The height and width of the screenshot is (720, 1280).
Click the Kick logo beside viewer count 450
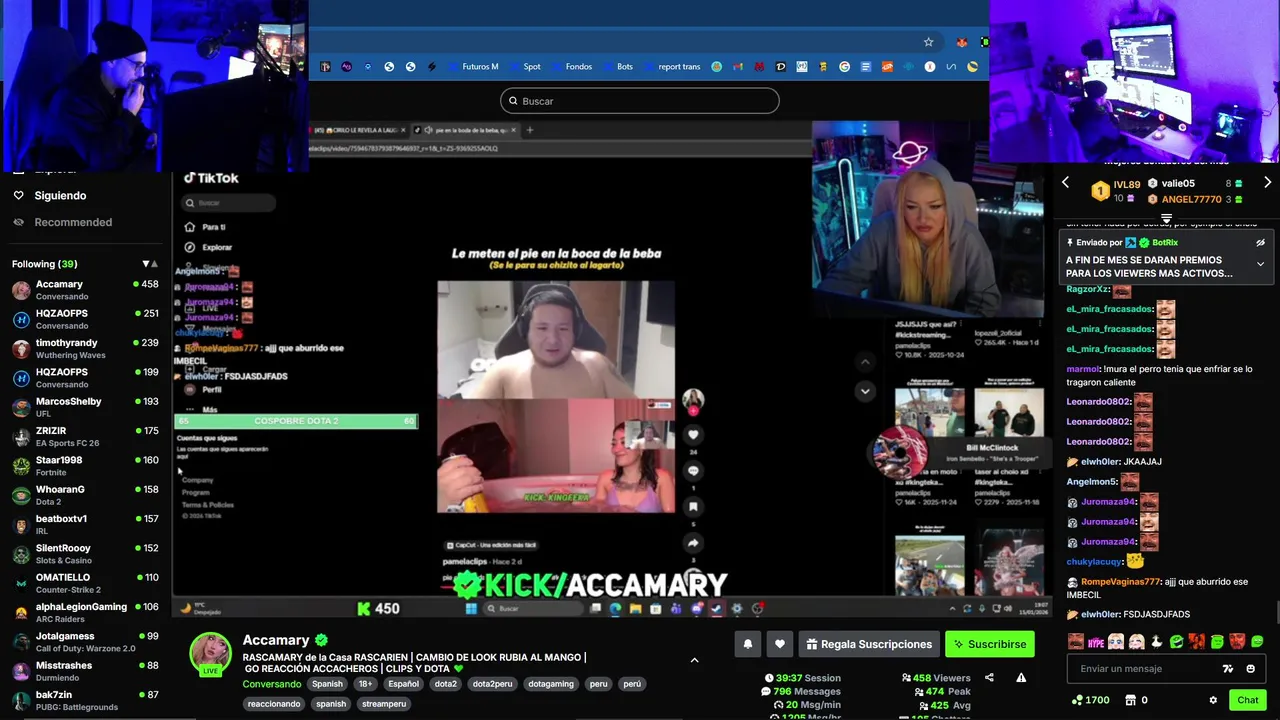[x=364, y=608]
